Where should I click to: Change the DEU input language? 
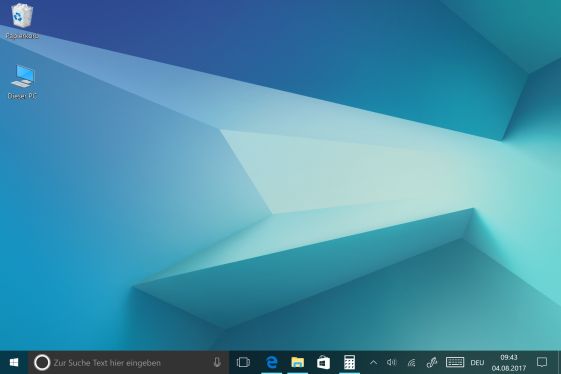(477, 363)
